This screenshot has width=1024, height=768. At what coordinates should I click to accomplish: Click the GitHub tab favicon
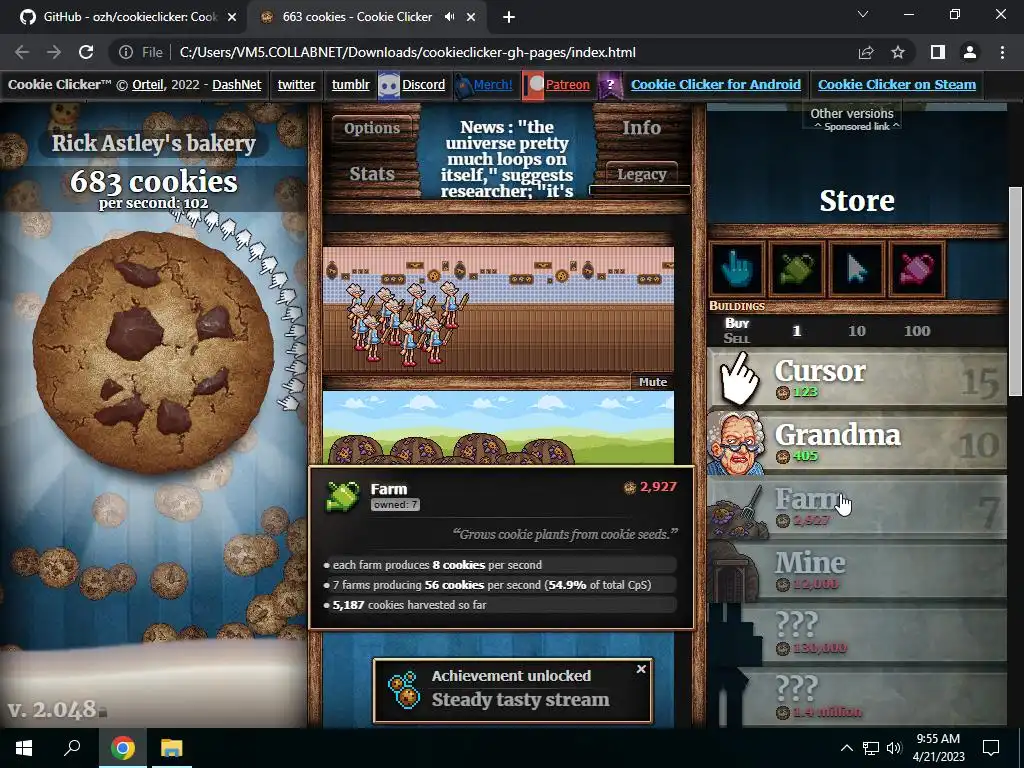pyautogui.click(x=27, y=17)
